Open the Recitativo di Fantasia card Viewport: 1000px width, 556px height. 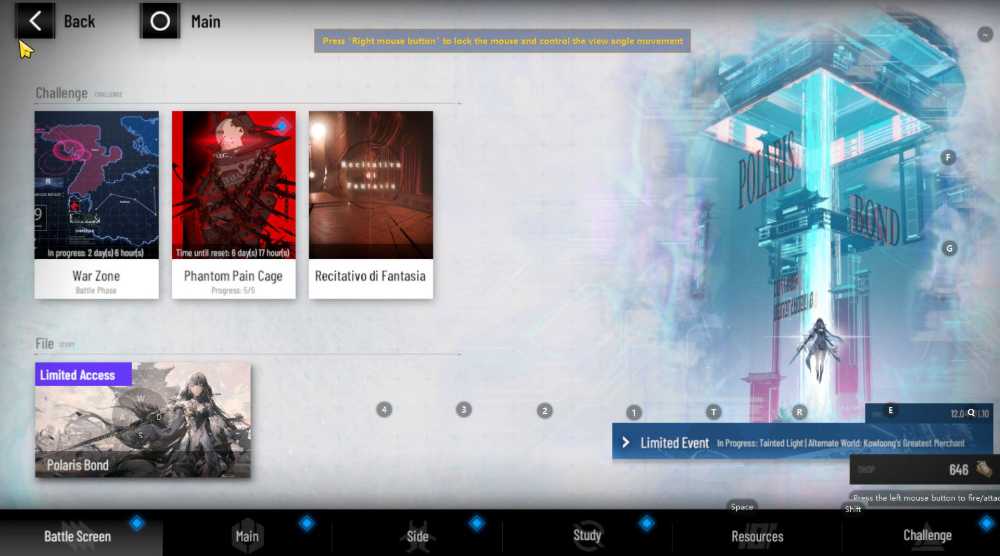[371, 205]
